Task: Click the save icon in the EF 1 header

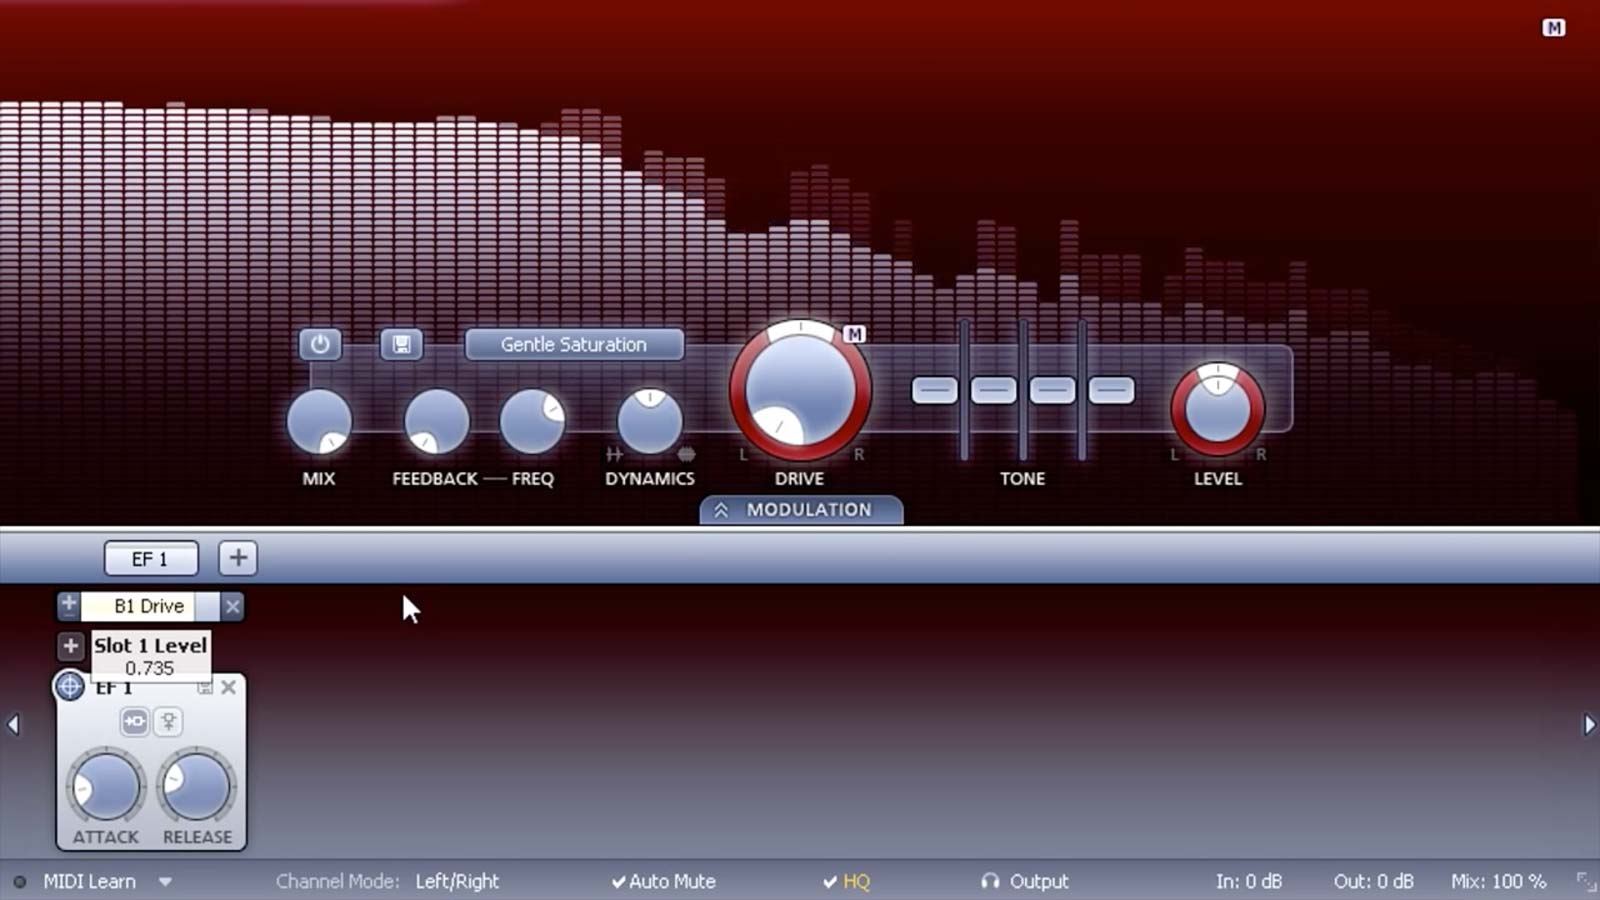Action: pyautogui.click(x=205, y=687)
